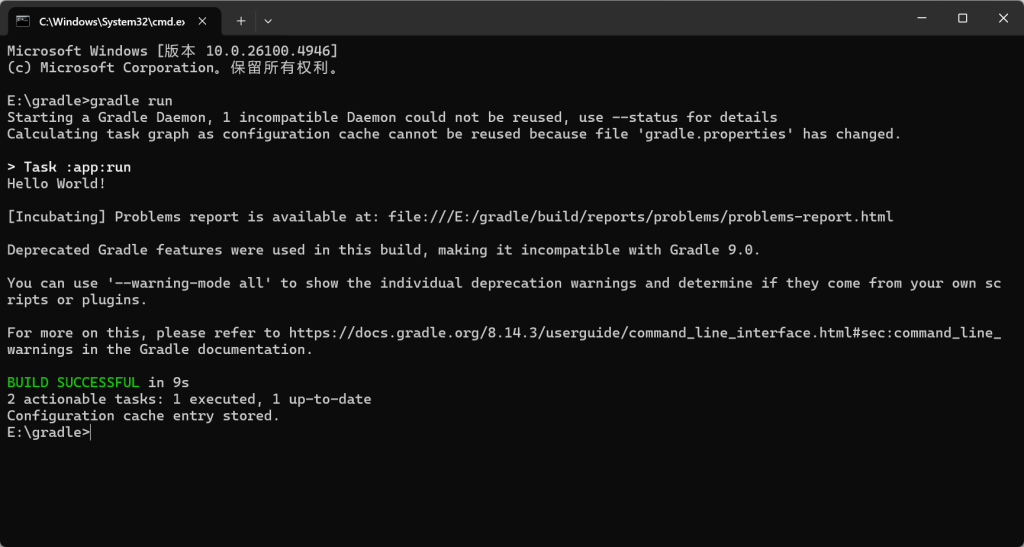
Task: Close the cmd.exe tab
Action: point(206,20)
